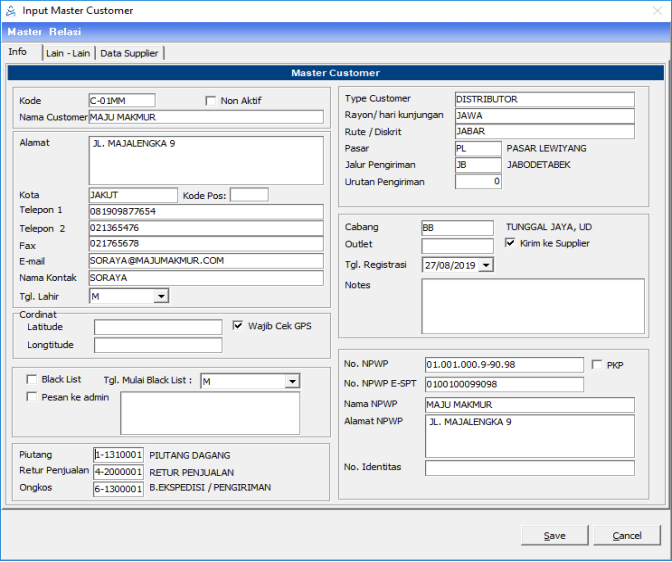
Task: Focus the E-mail input field
Action: 206,261
